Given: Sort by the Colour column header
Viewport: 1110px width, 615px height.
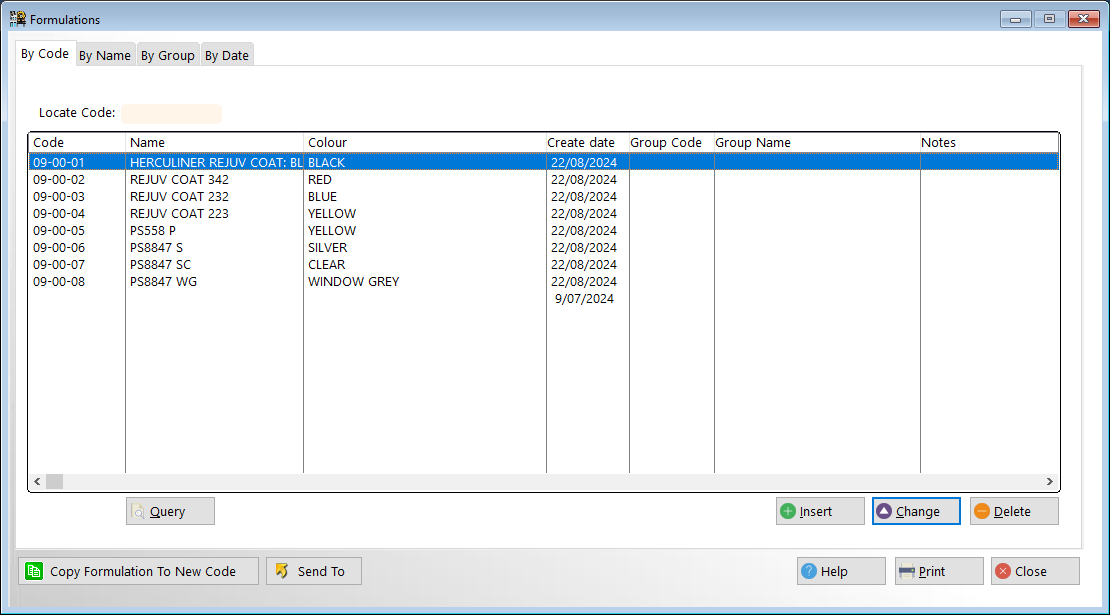Looking at the screenshot, I should tap(424, 143).
